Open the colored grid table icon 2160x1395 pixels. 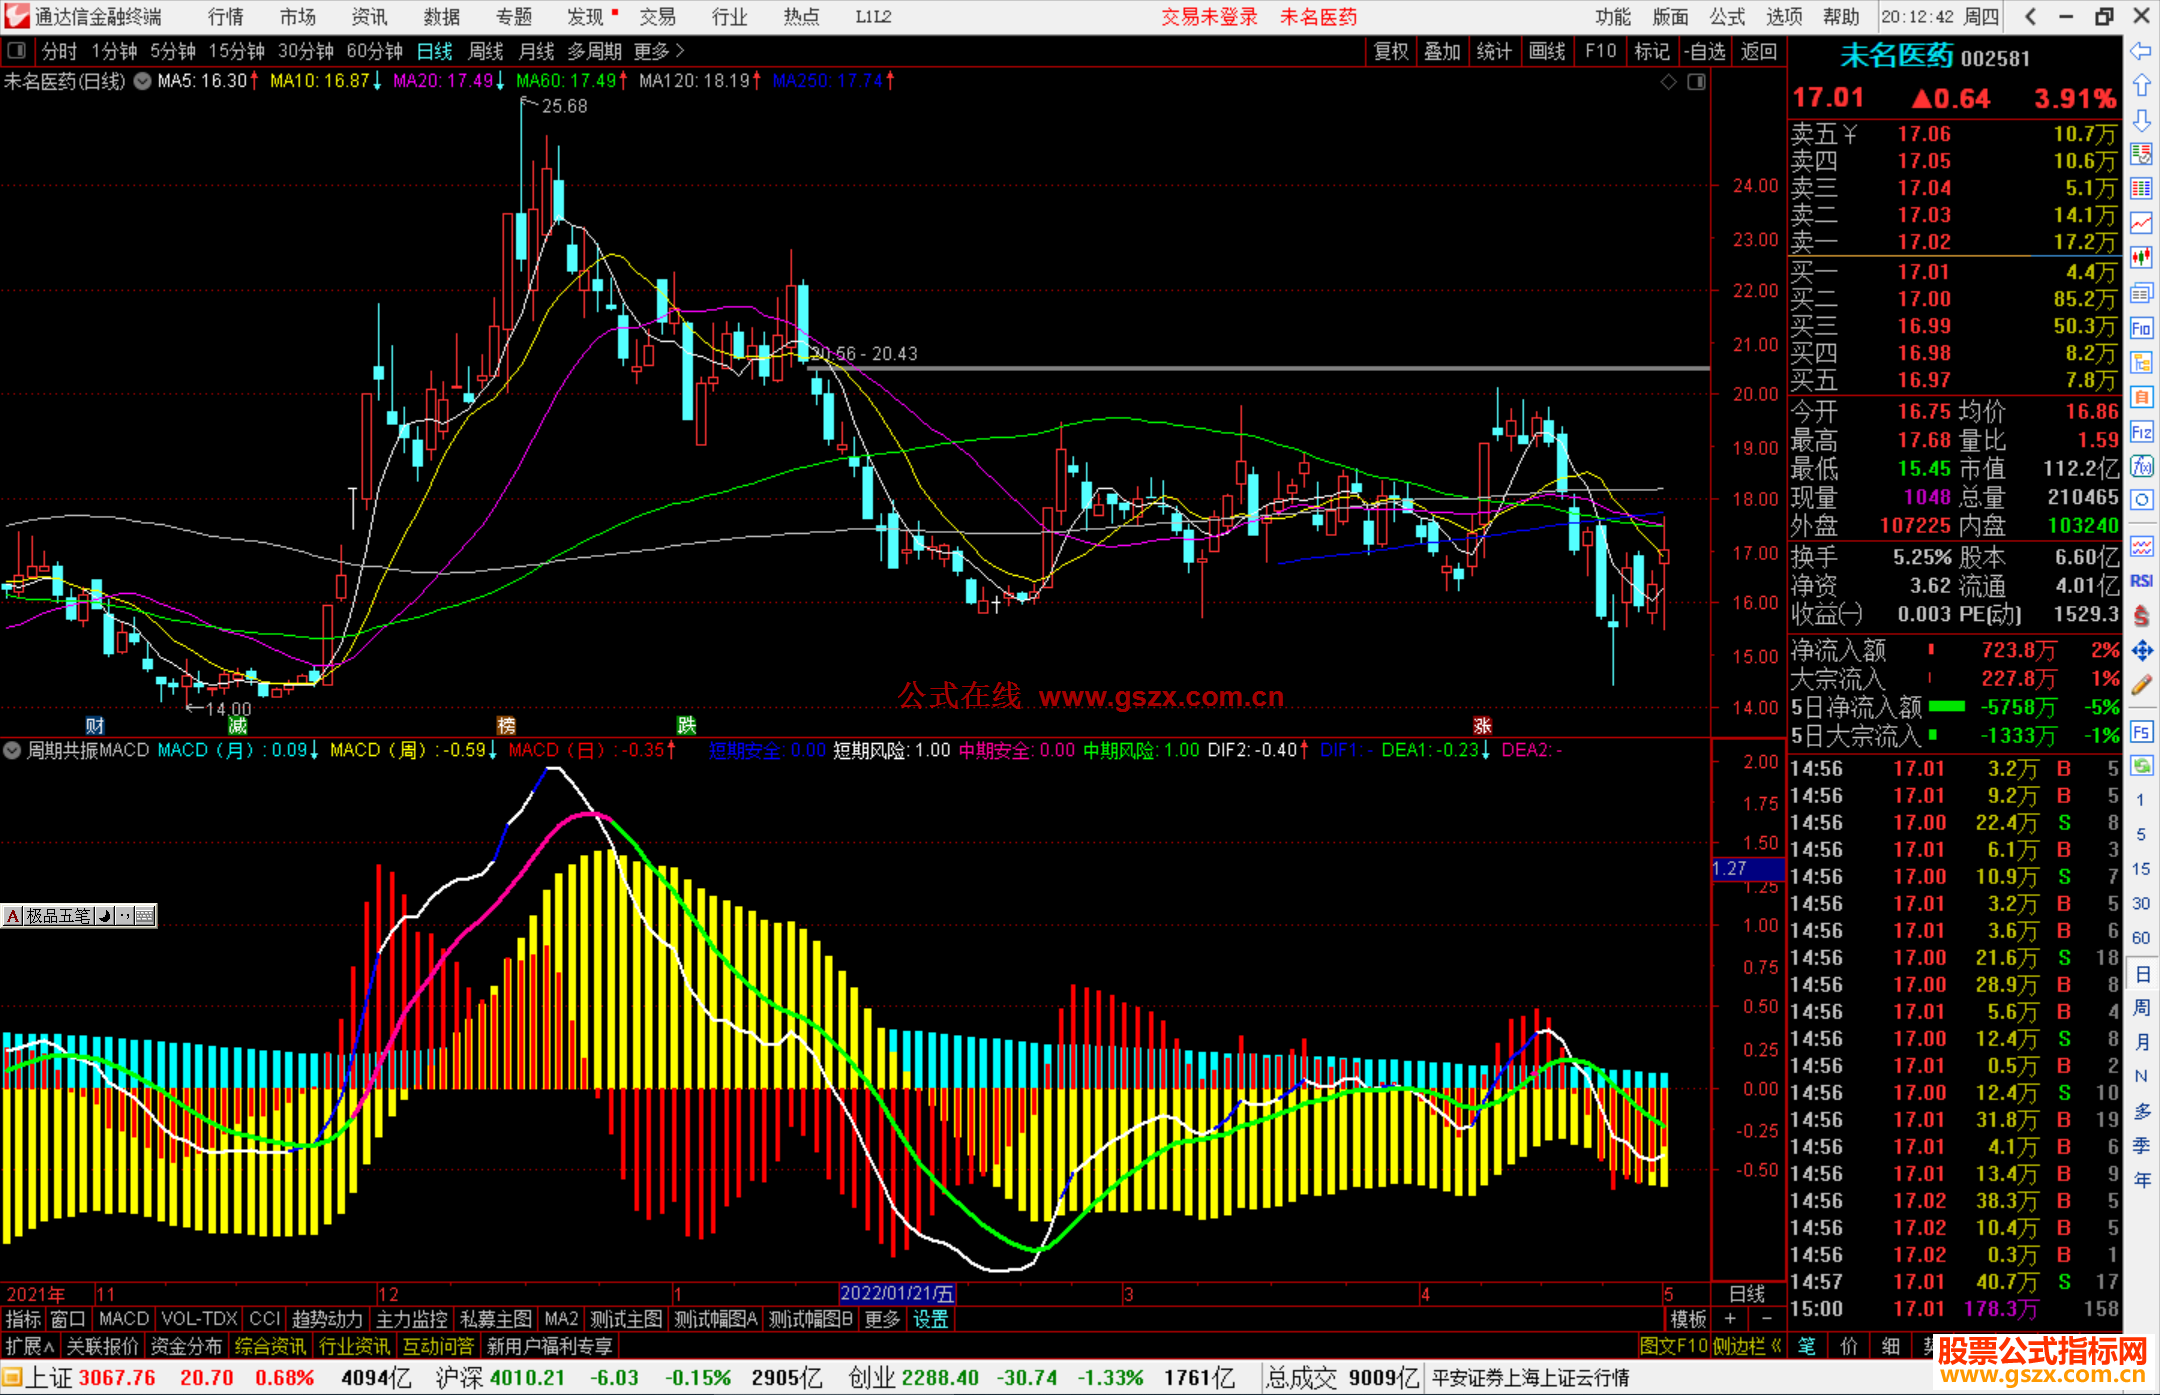[2141, 189]
